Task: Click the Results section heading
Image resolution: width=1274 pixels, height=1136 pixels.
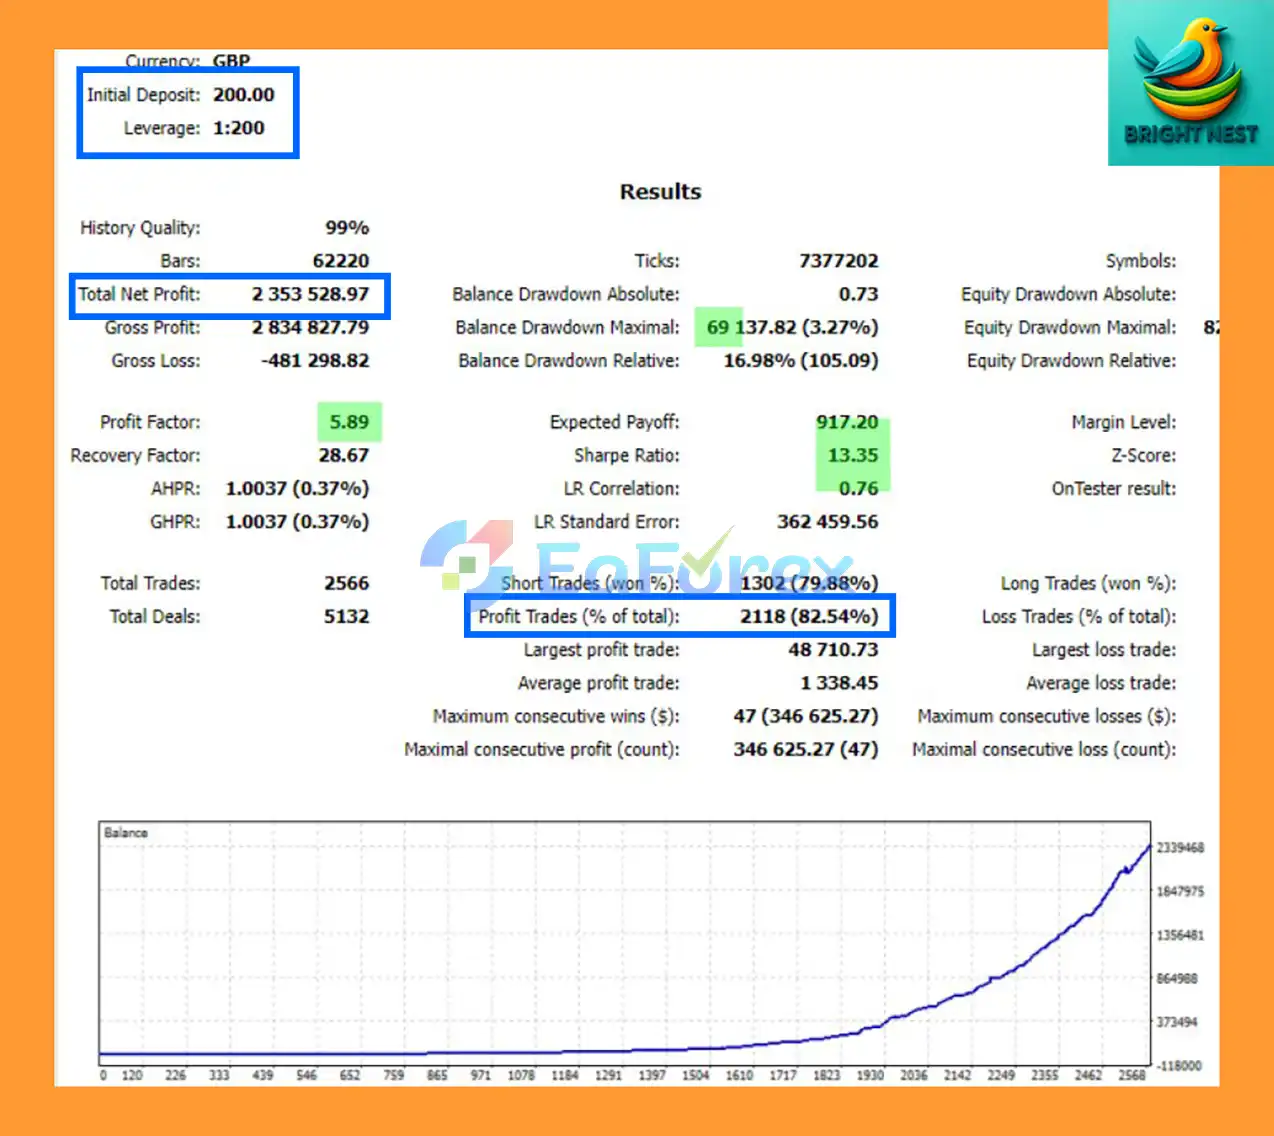Action: click(660, 191)
